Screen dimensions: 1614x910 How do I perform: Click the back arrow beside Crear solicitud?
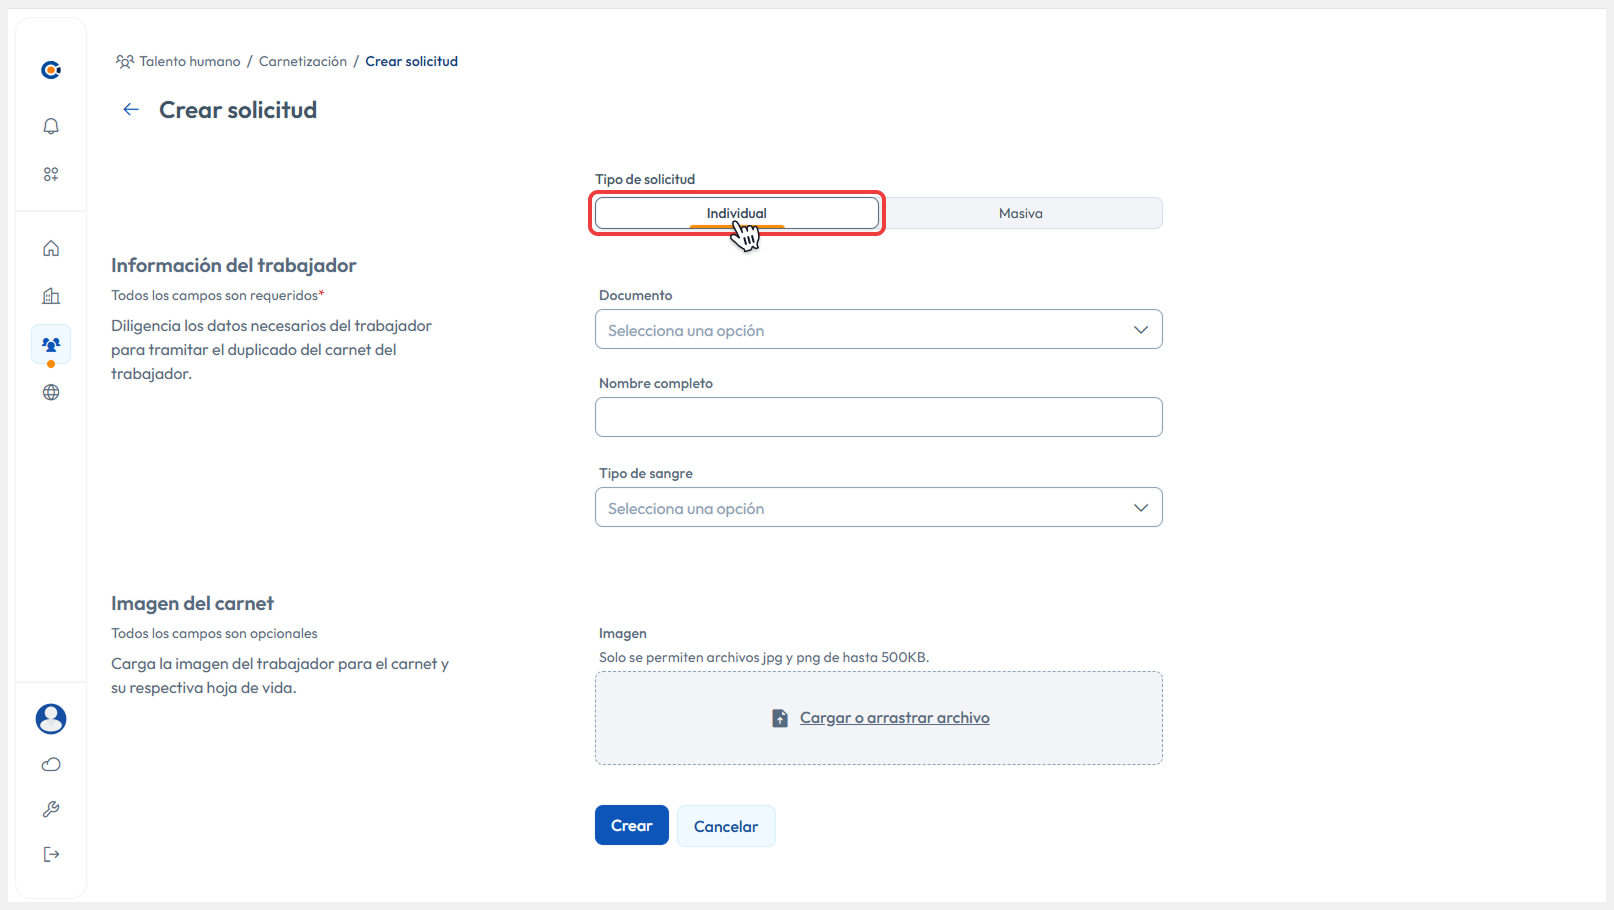click(x=131, y=110)
